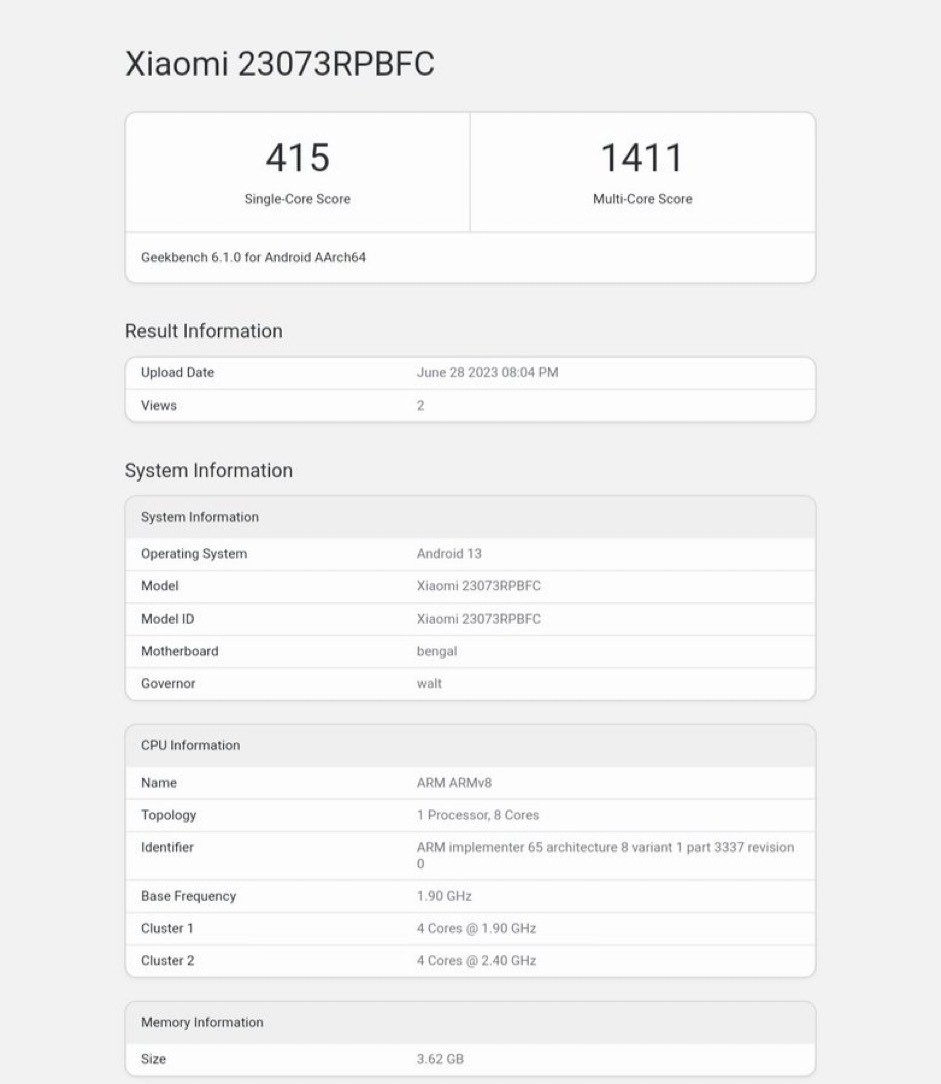The height and width of the screenshot is (1084, 941).
Task: Click Geekbench 6.1.0 for Android AArch64 text
Action: click(x=253, y=258)
